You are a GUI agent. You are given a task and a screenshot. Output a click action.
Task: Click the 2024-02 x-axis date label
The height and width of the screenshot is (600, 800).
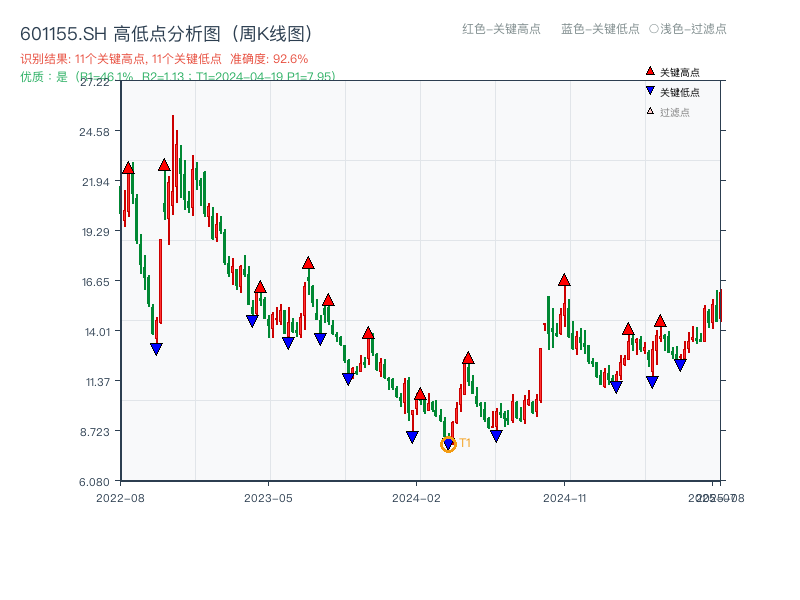click(x=416, y=498)
